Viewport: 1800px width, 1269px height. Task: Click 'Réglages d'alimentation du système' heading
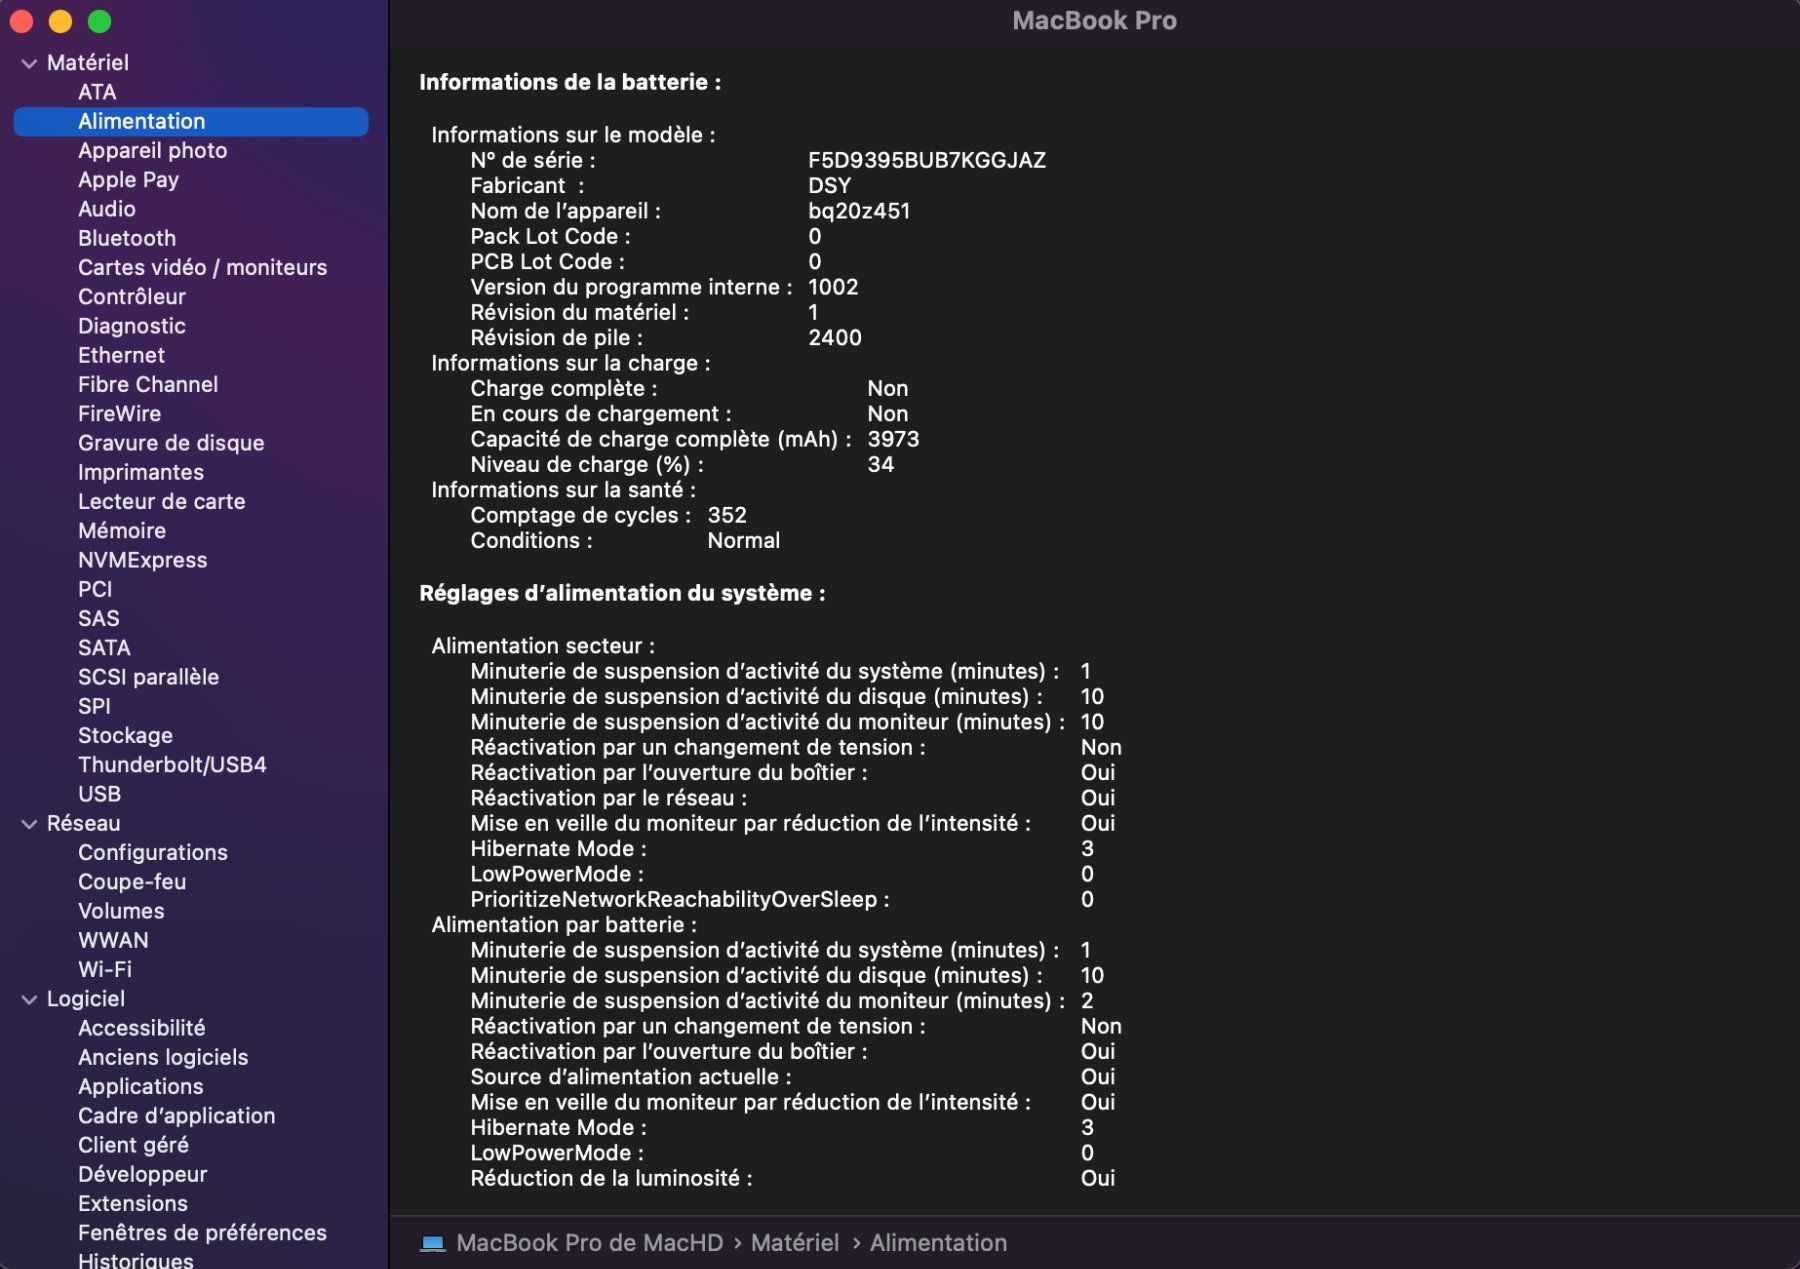(x=622, y=593)
